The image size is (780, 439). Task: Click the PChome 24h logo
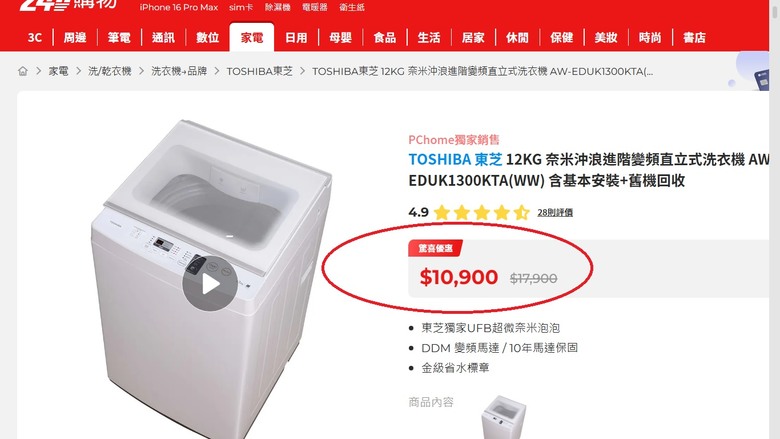68,5
